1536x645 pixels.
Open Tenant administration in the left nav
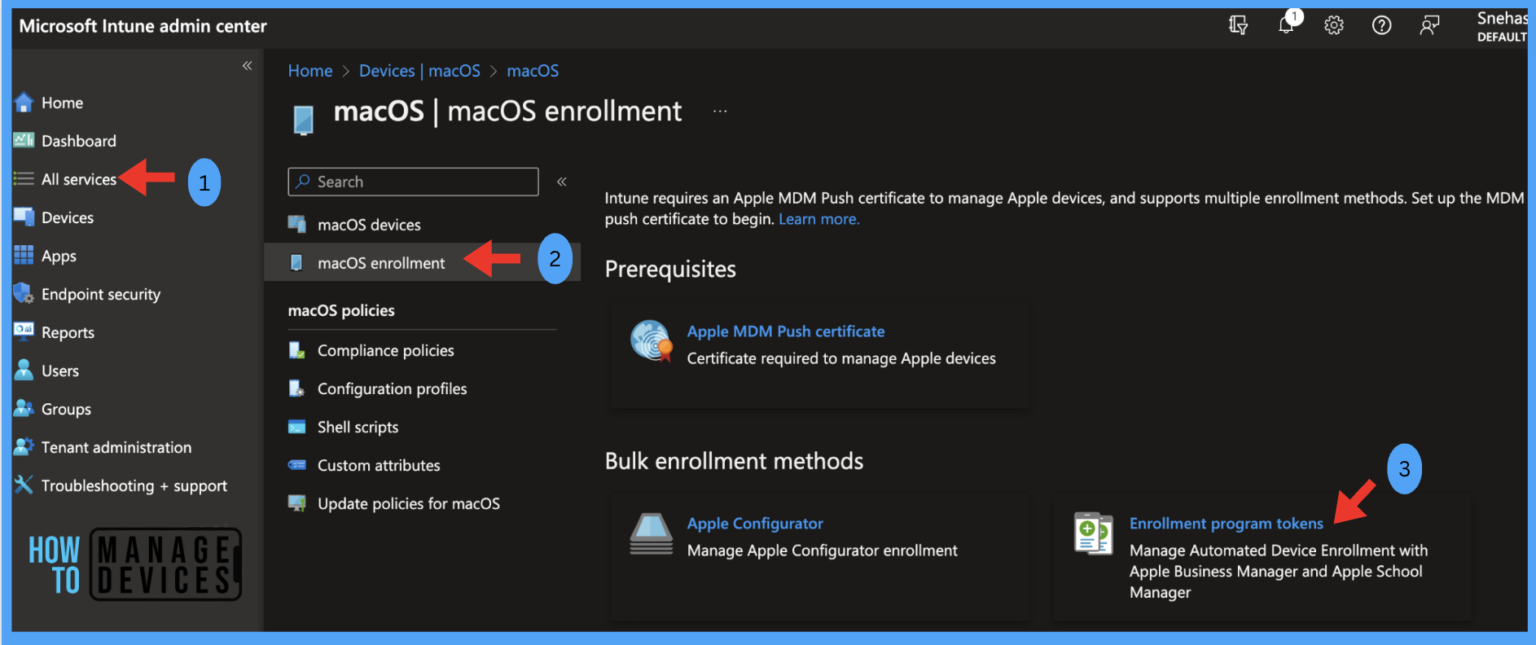pos(116,447)
